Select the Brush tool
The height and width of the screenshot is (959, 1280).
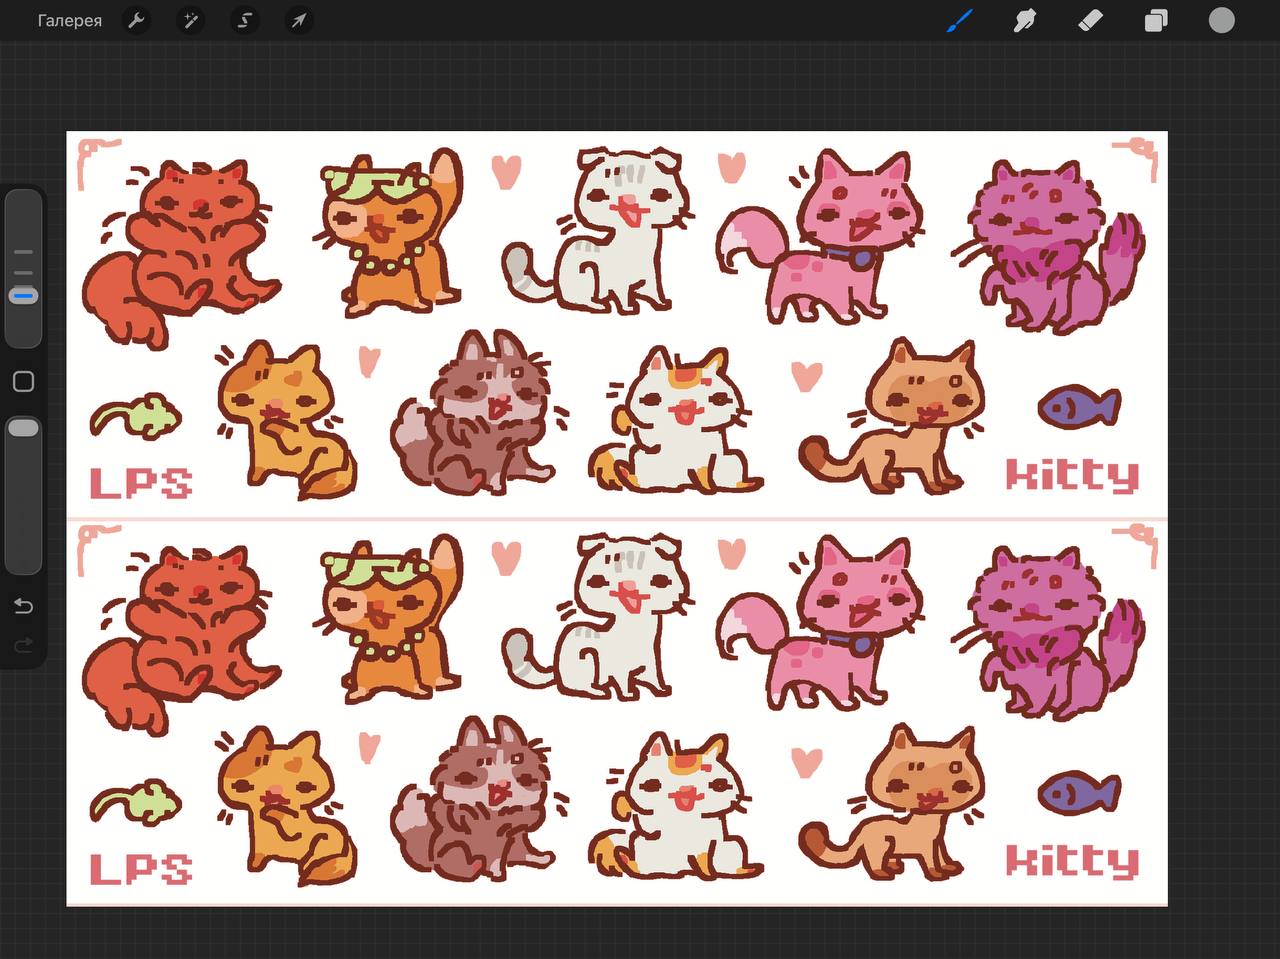point(960,20)
